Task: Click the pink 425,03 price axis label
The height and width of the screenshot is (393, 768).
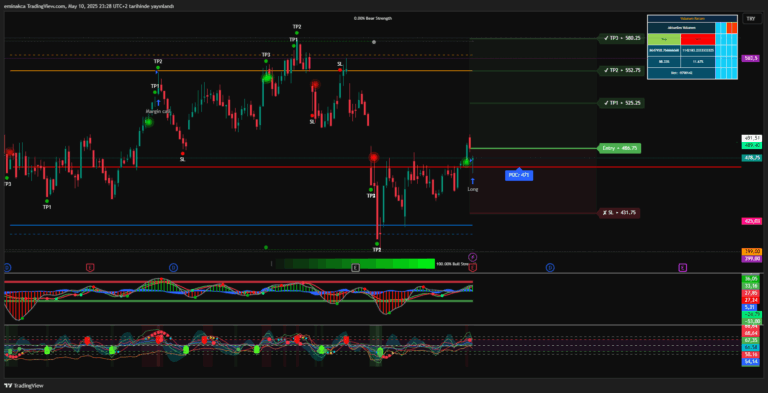Action: (x=751, y=221)
